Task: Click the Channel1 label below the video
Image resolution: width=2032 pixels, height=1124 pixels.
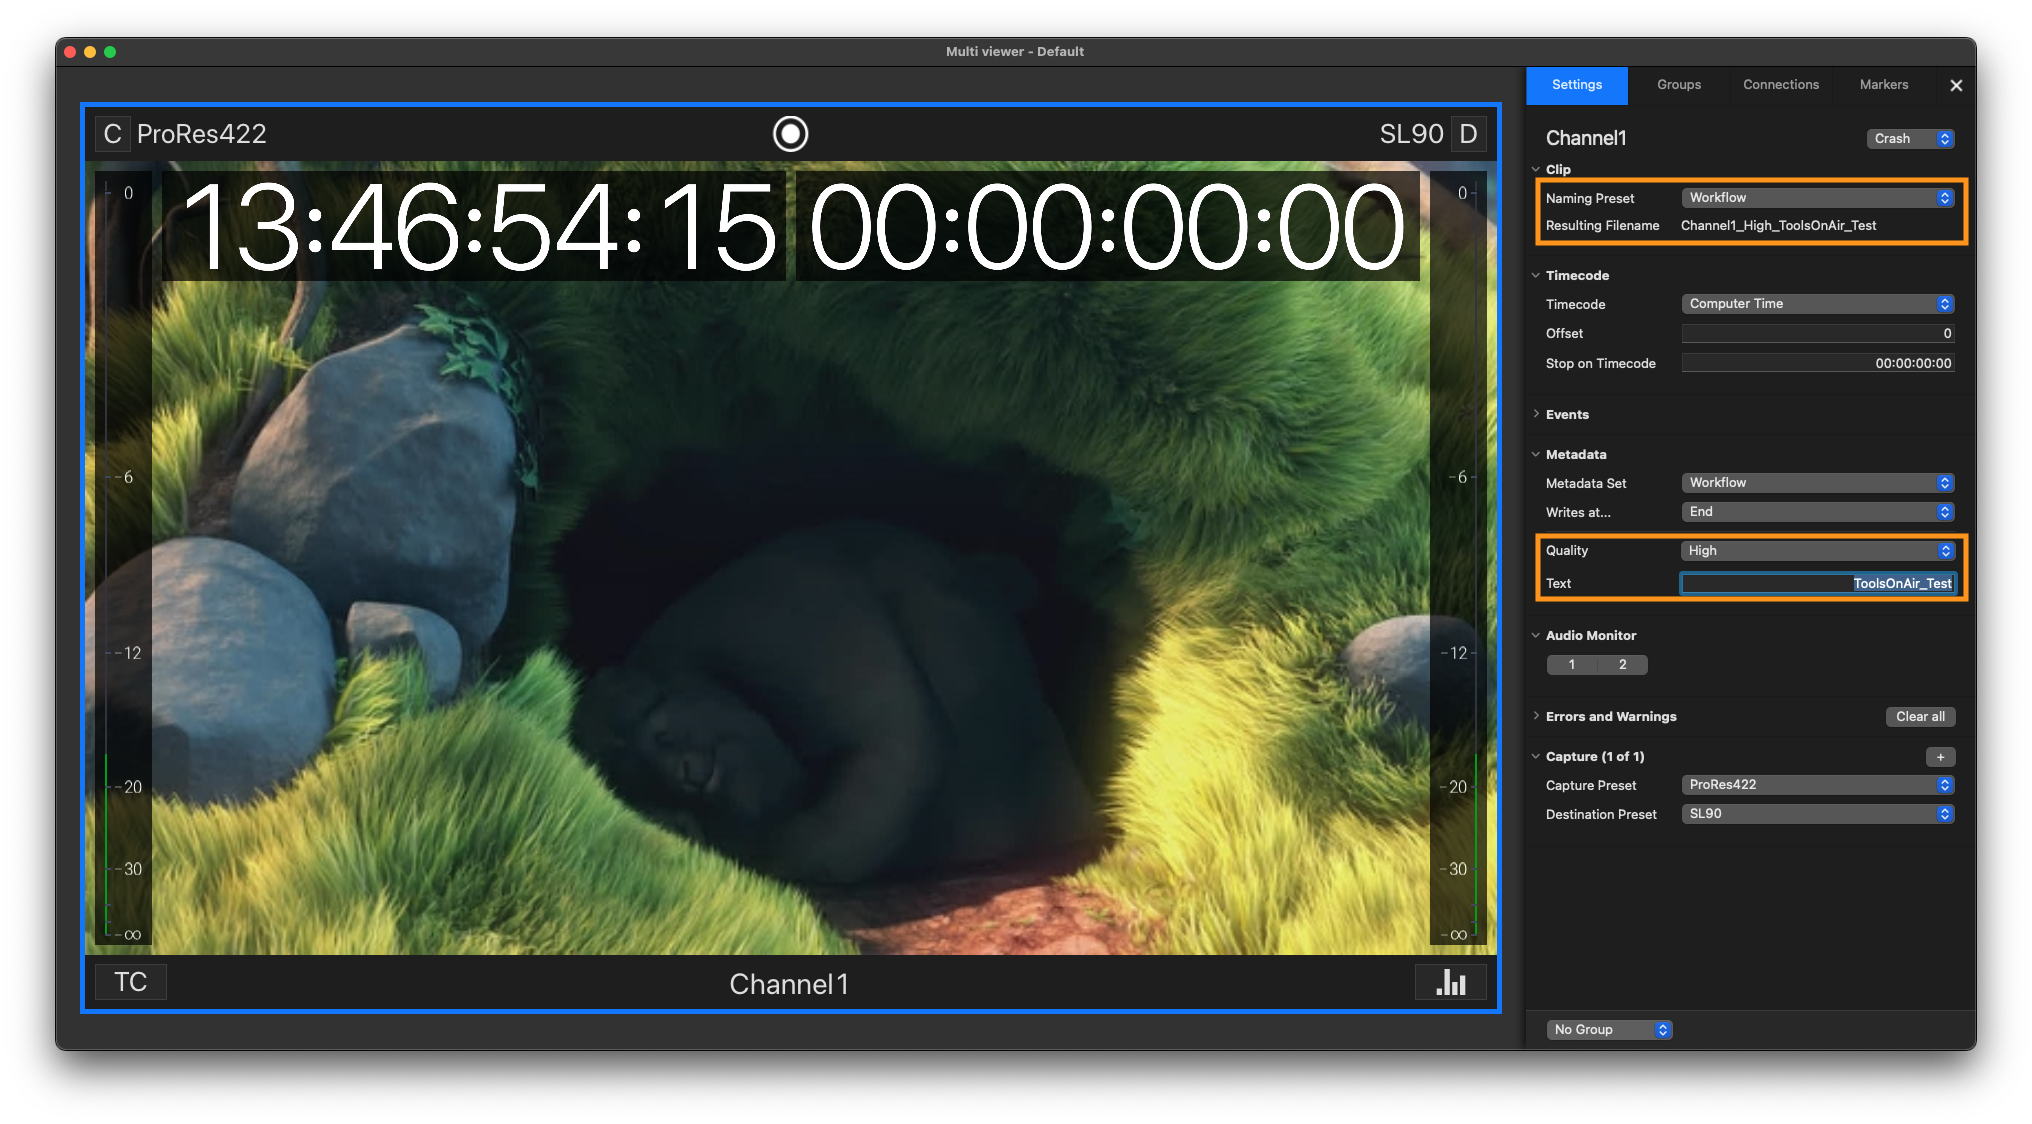Action: click(789, 984)
